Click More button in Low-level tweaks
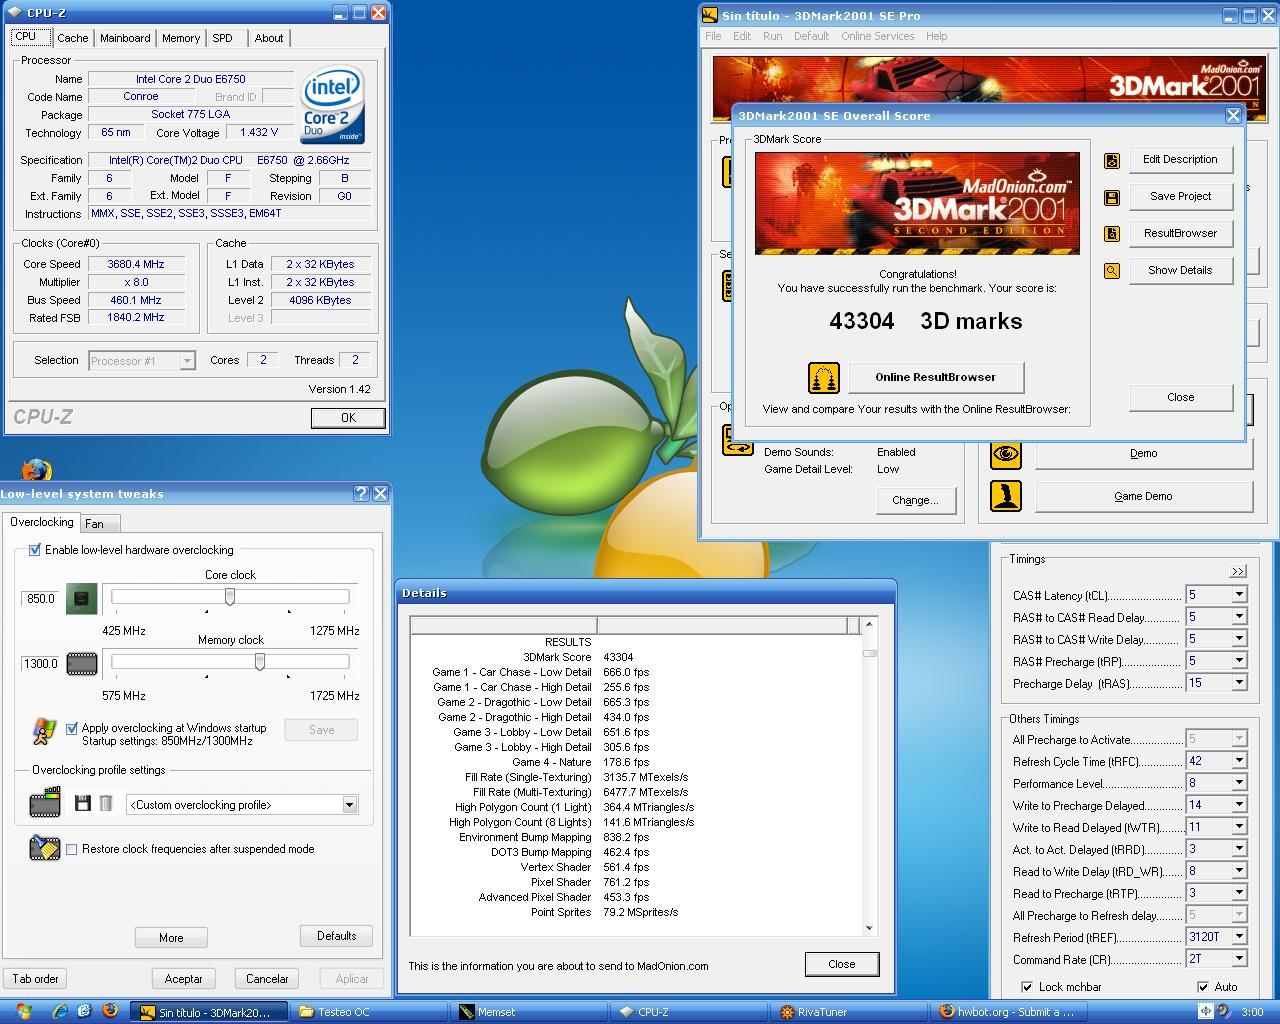This screenshot has height=1024, width=1280. (x=171, y=938)
